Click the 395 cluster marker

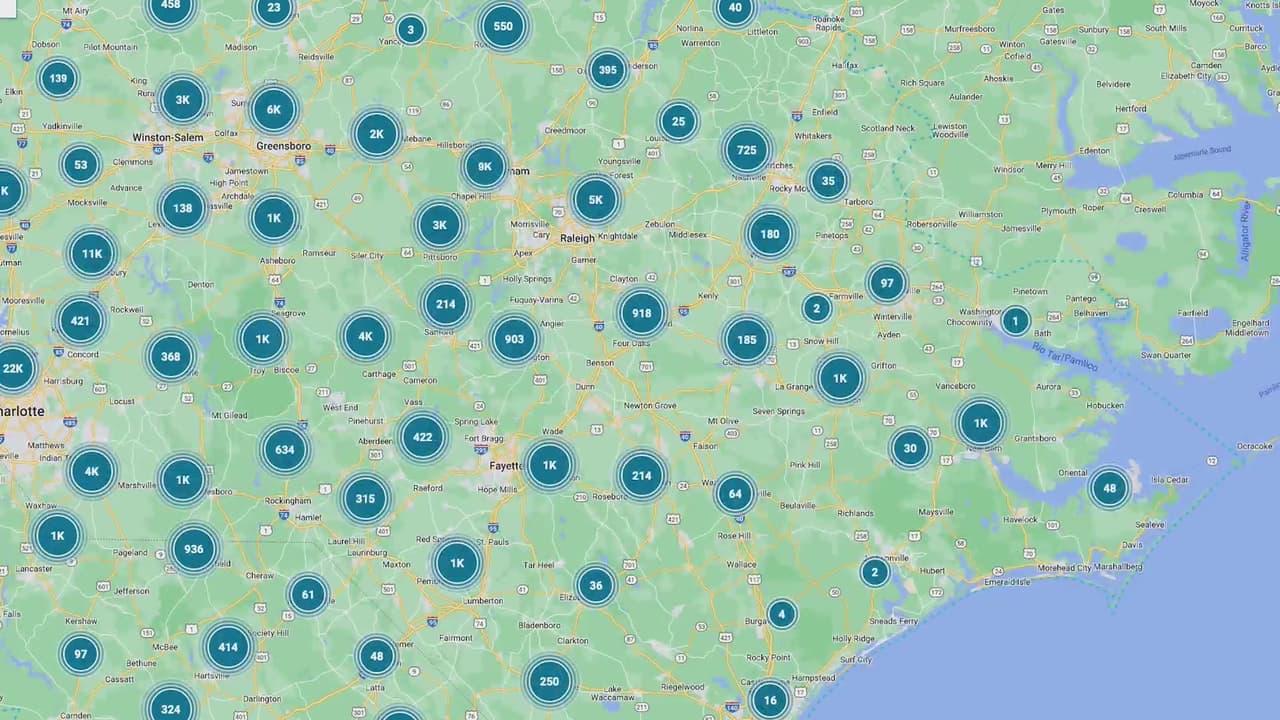[x=607, y=70]
